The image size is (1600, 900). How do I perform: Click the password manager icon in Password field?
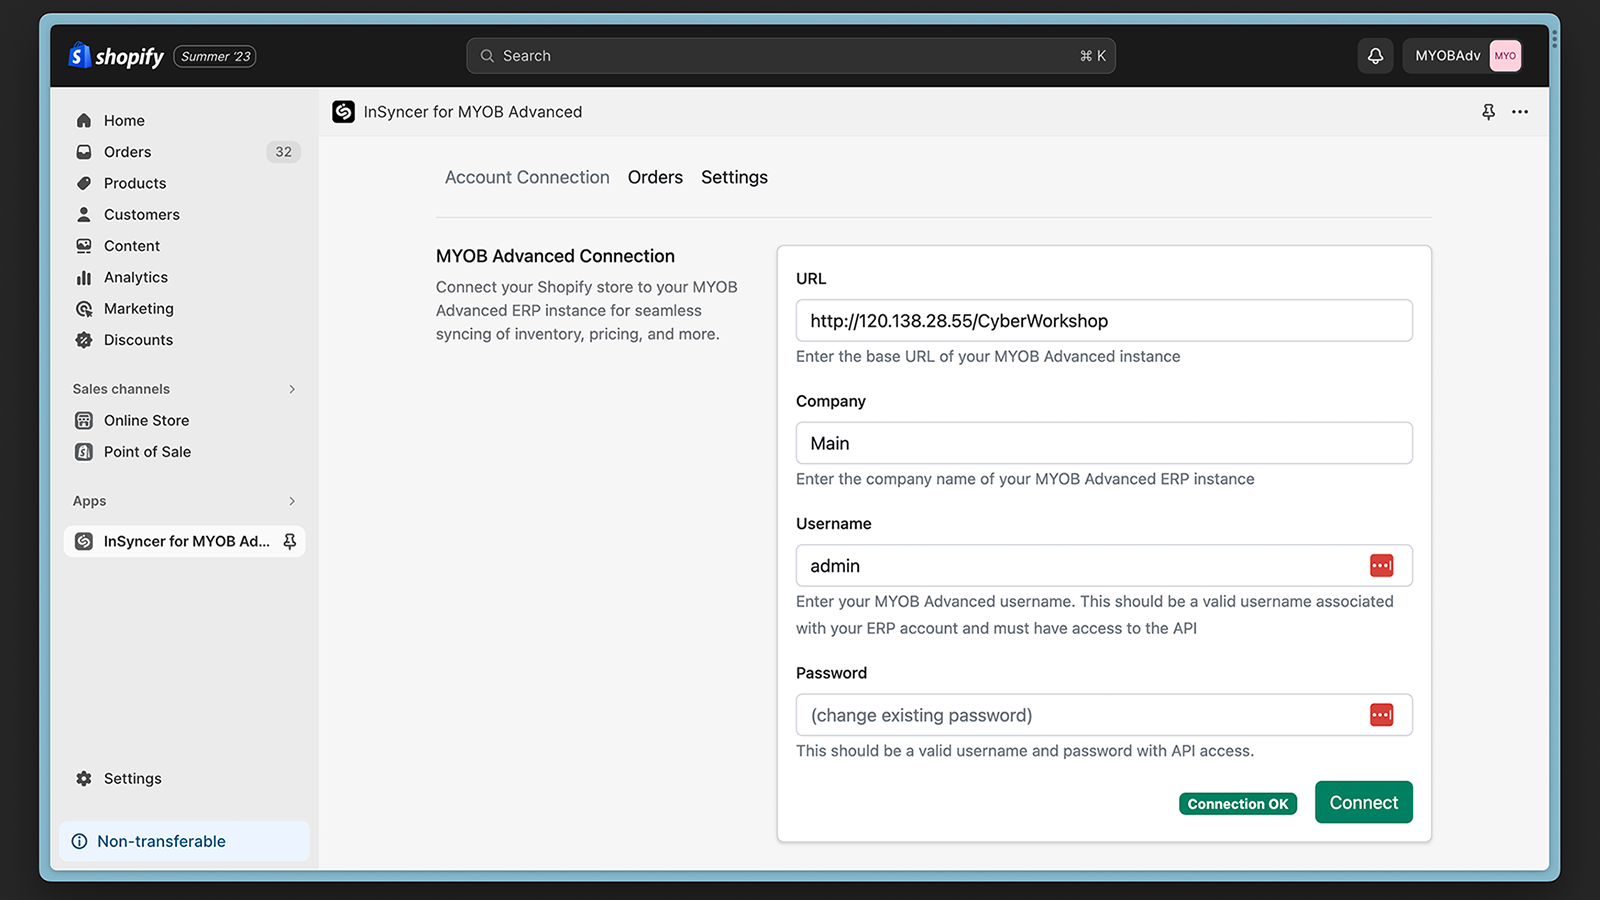pyautogui.click(x=1381, y=715)
